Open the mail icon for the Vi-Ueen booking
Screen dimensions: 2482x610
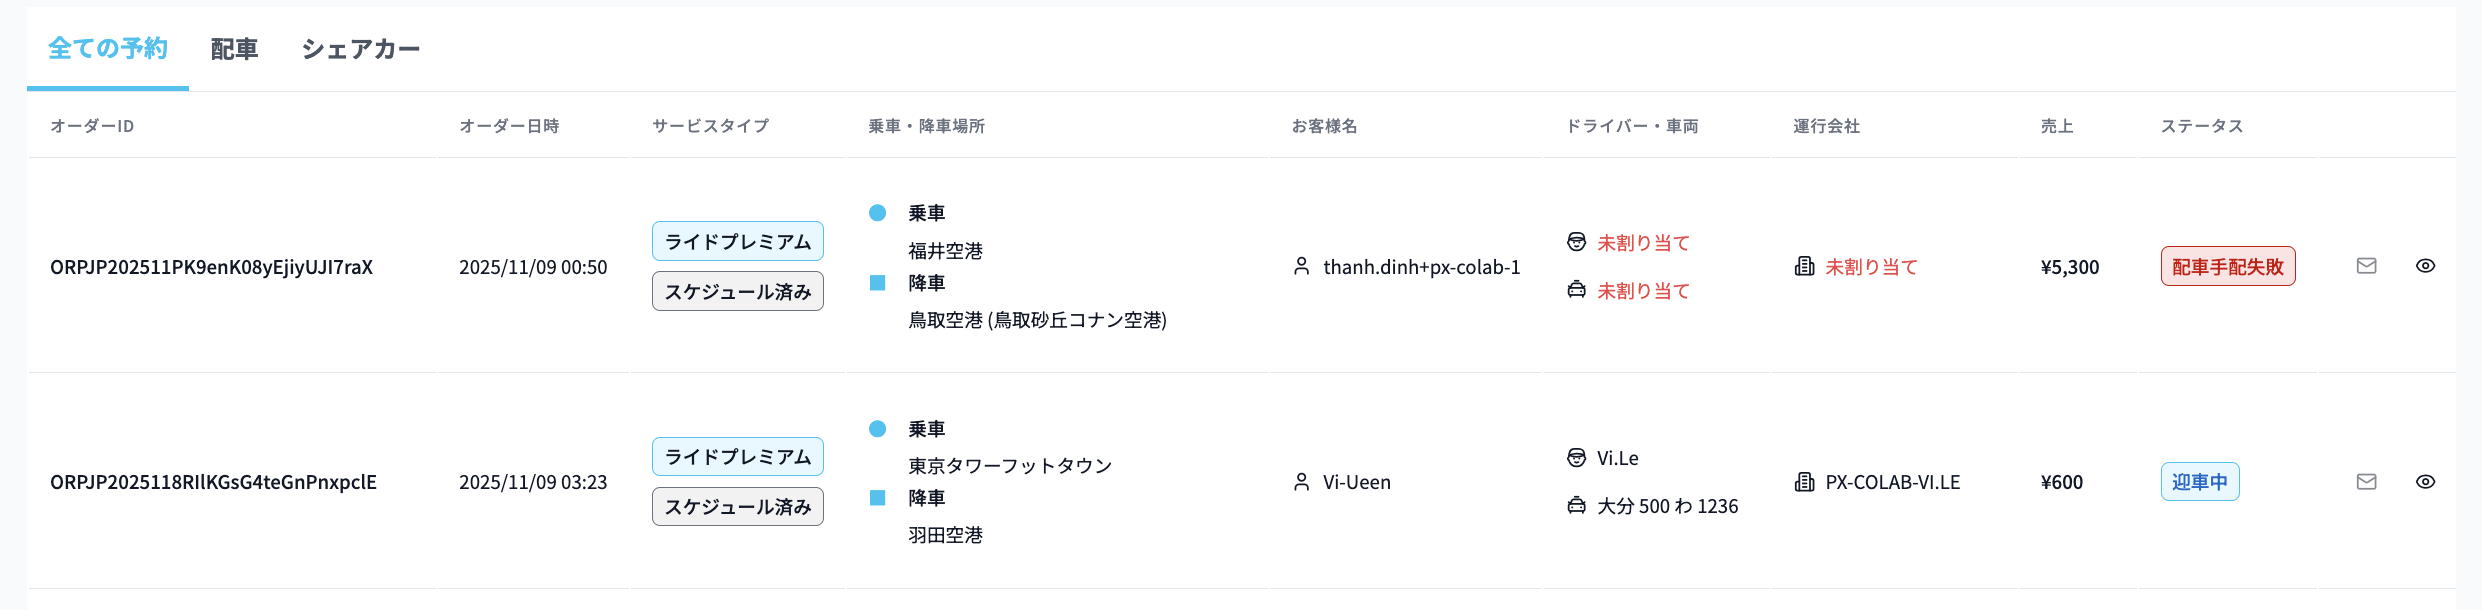click(2365, 481)
